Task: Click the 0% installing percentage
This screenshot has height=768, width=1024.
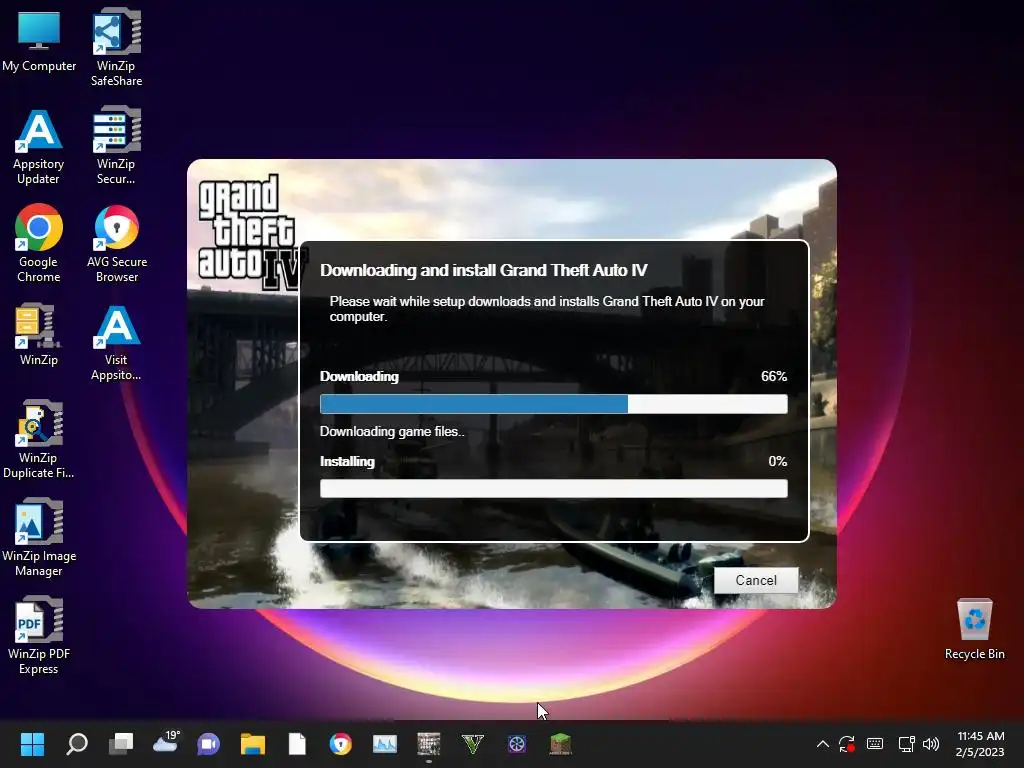Action: (777, 461)
